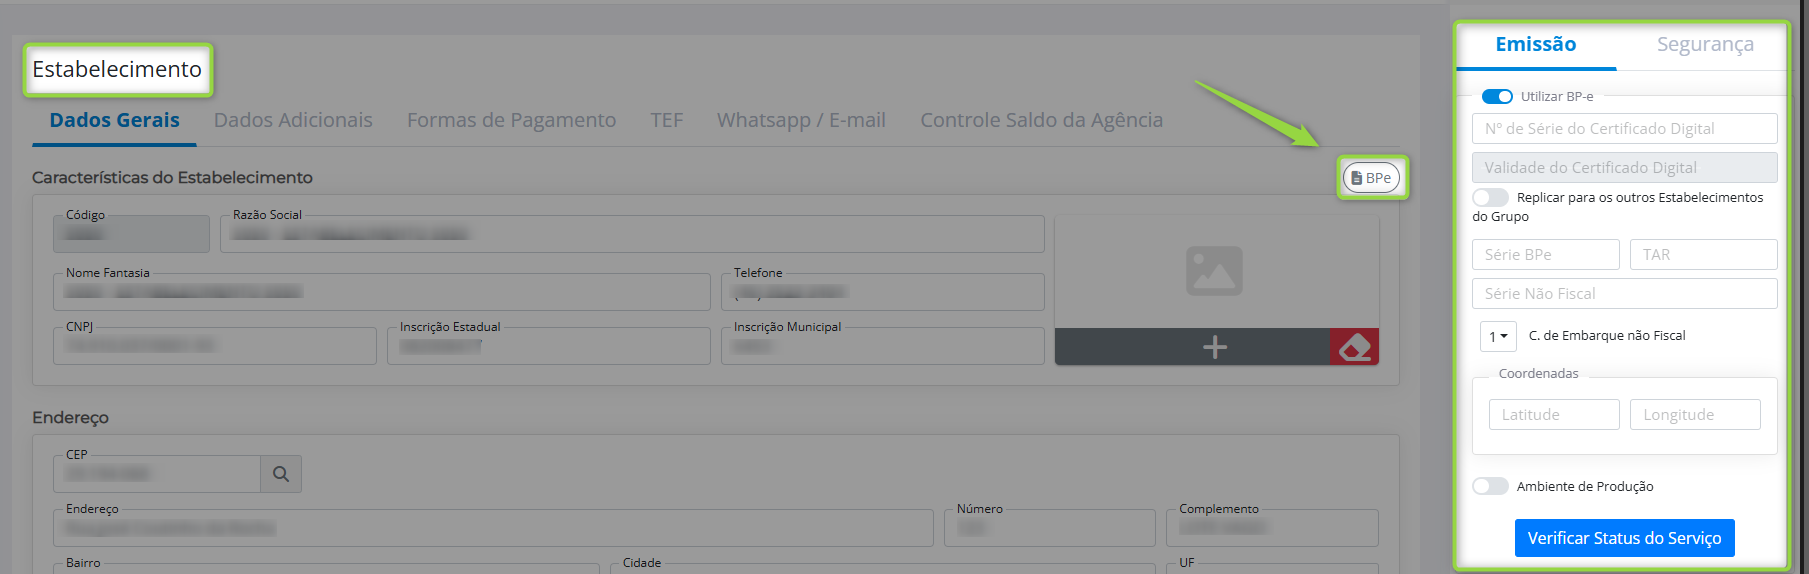This screenshot has width=1809, height=574.
Task: Click the Longitude input field
Action: pos(1695,415)
